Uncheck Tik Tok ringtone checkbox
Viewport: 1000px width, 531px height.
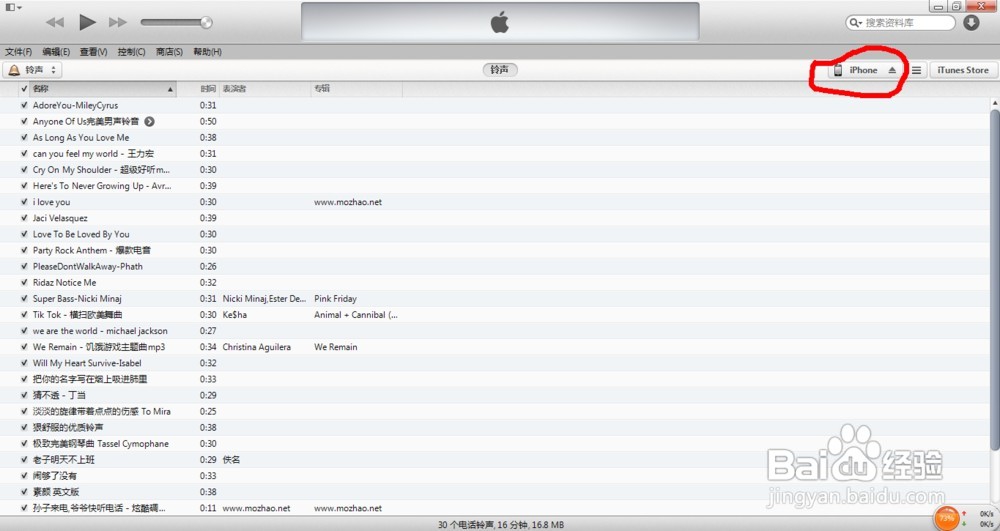point(24,314)
